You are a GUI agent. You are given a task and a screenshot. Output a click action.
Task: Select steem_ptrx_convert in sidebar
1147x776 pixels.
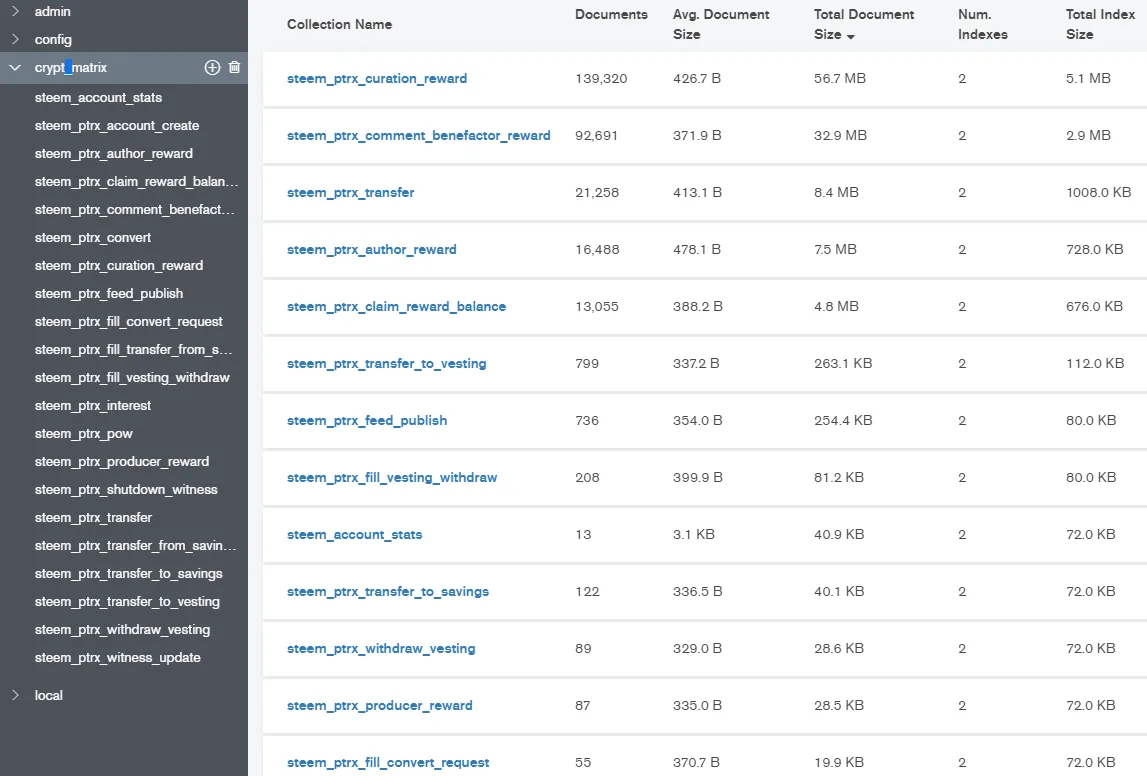click(x=93, y=238)
